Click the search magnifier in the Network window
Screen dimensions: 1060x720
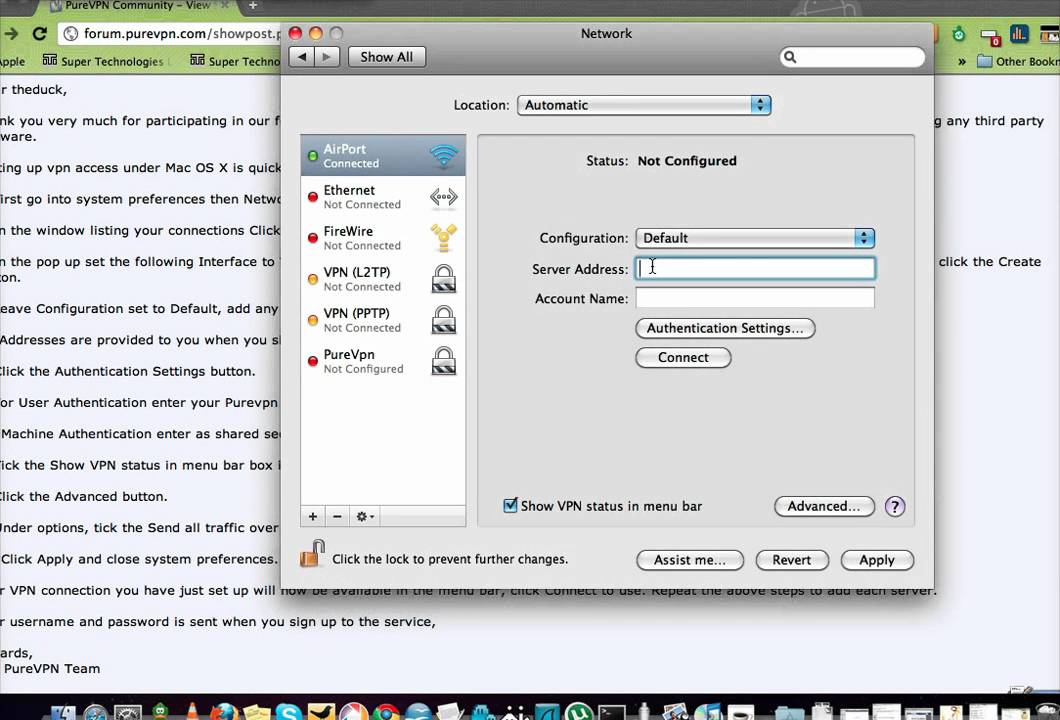[790, 57]
